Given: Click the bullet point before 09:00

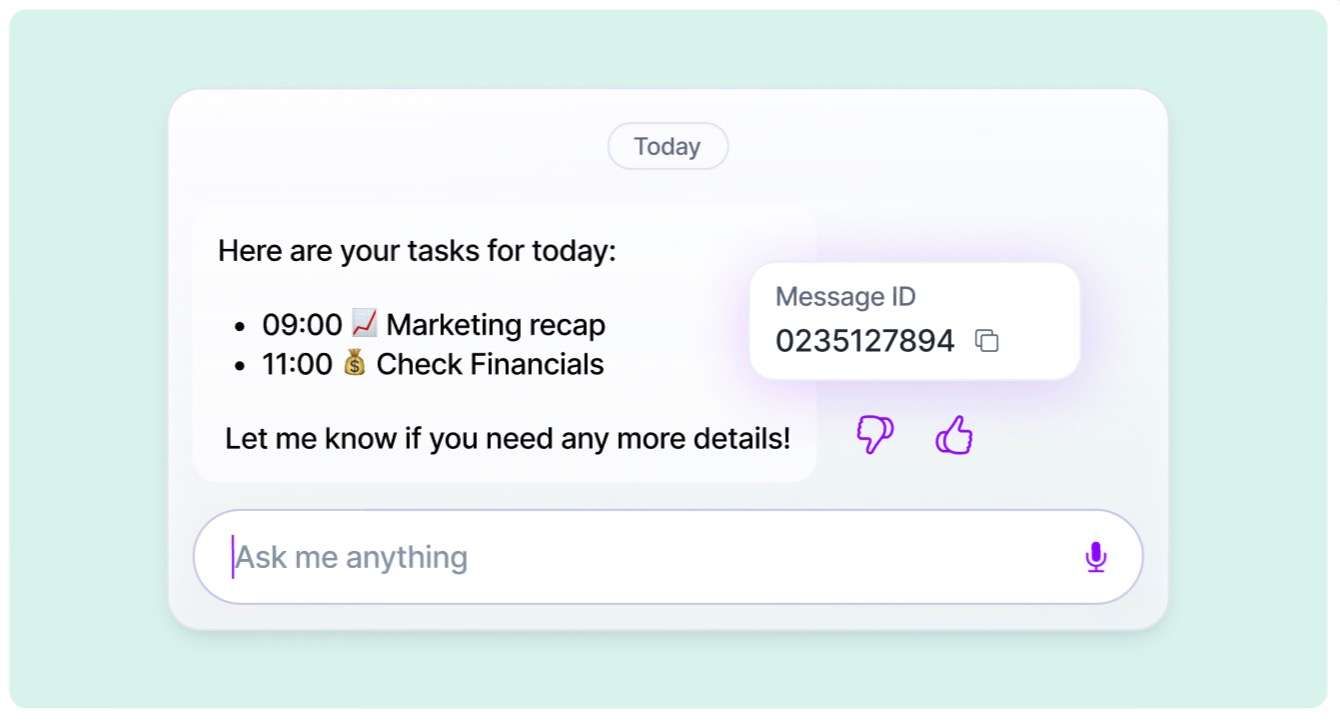Looking at the screenshot, I should [x=239, y=327].
